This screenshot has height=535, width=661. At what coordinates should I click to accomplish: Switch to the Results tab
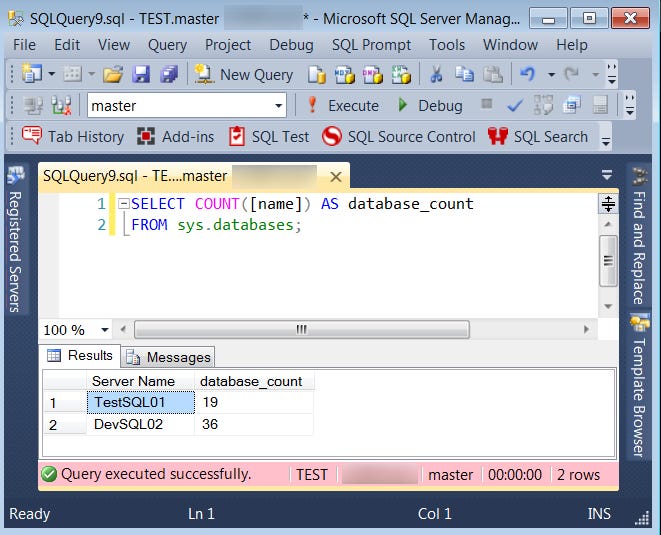click(x=80, y=355)
